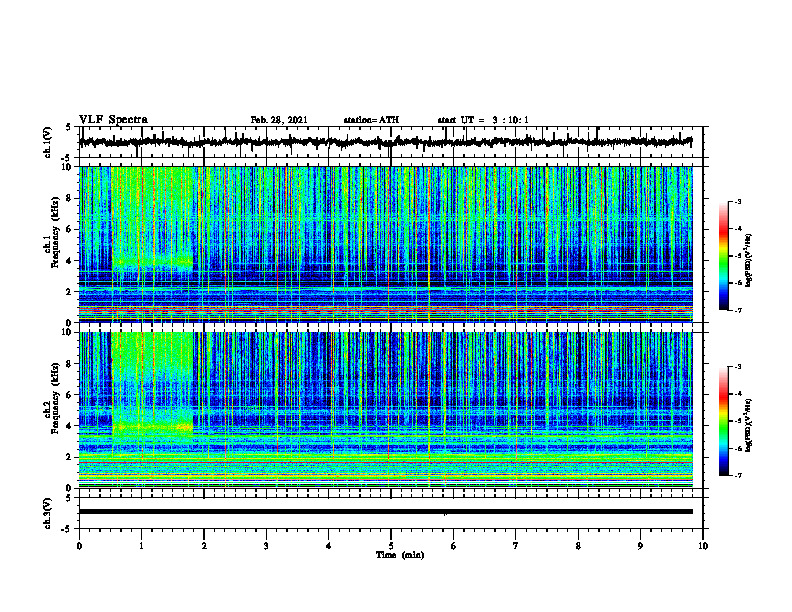Click the ch.1 "Frequency (kHz)" axis label
Image resolution: width=792 pixels, height=612 pixels.
(x=54, y=233)
